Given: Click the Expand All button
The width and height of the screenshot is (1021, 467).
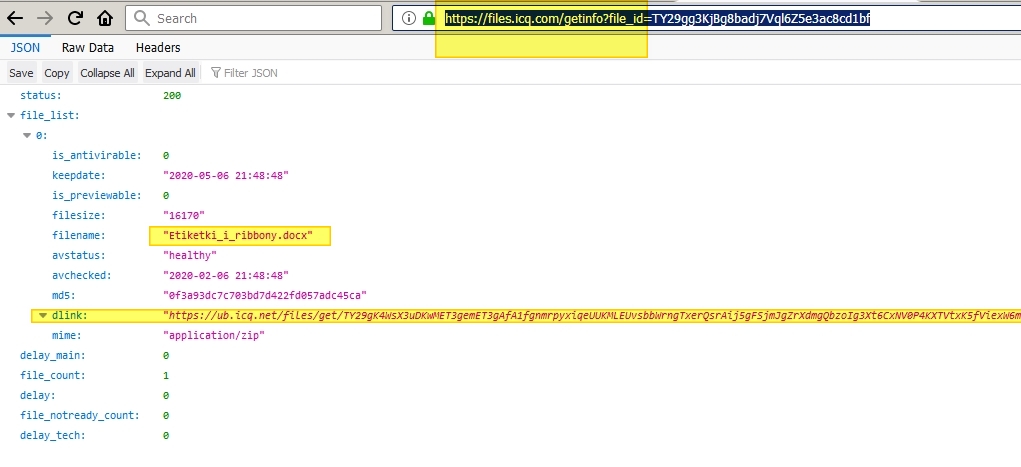Looking at the screenshot, I should coord(170,73).
